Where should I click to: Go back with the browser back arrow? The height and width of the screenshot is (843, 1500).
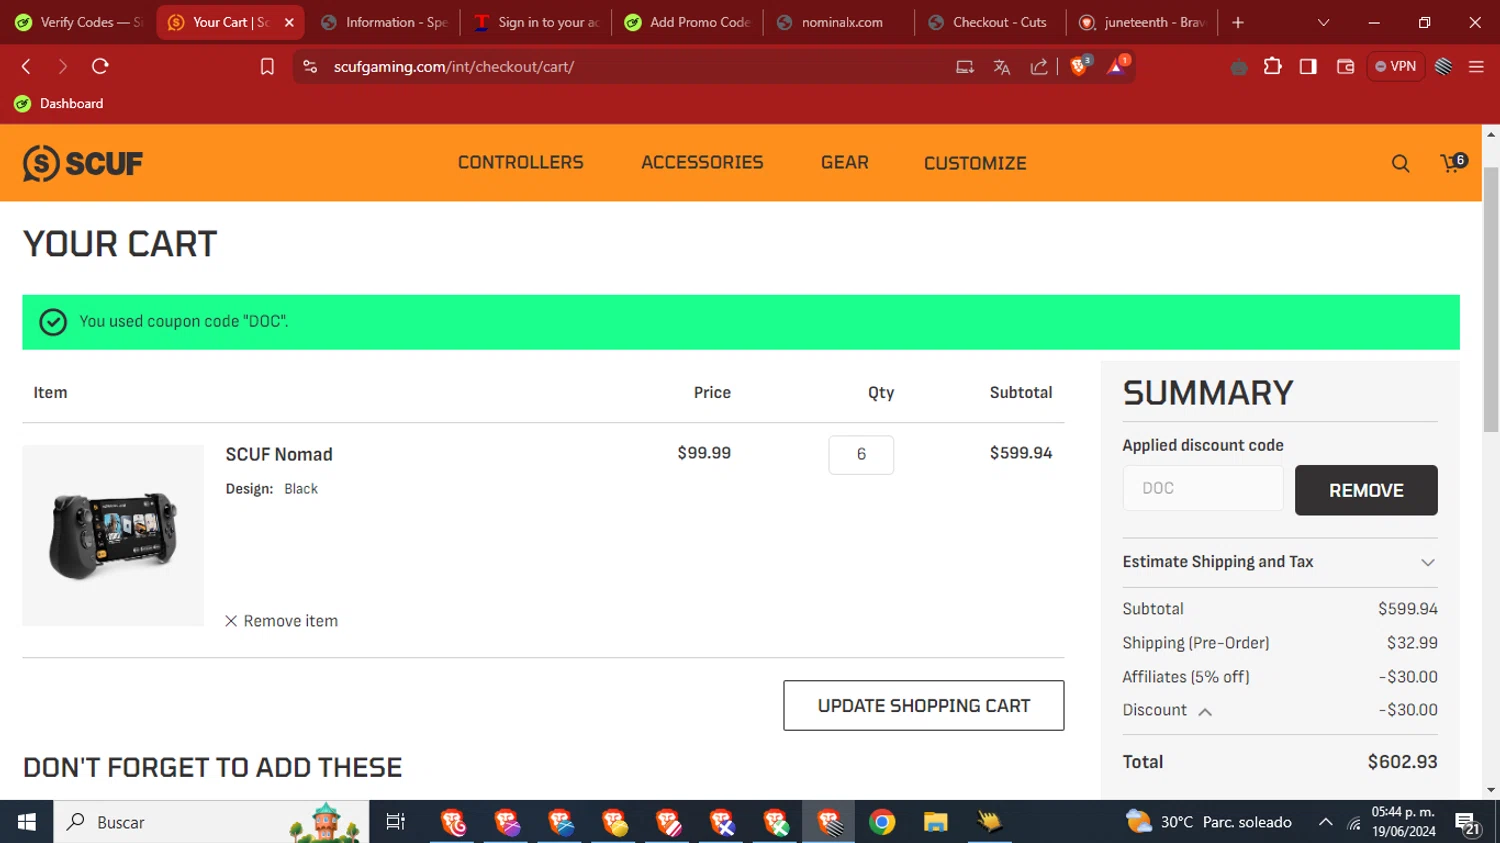click(x=27, y=66)
